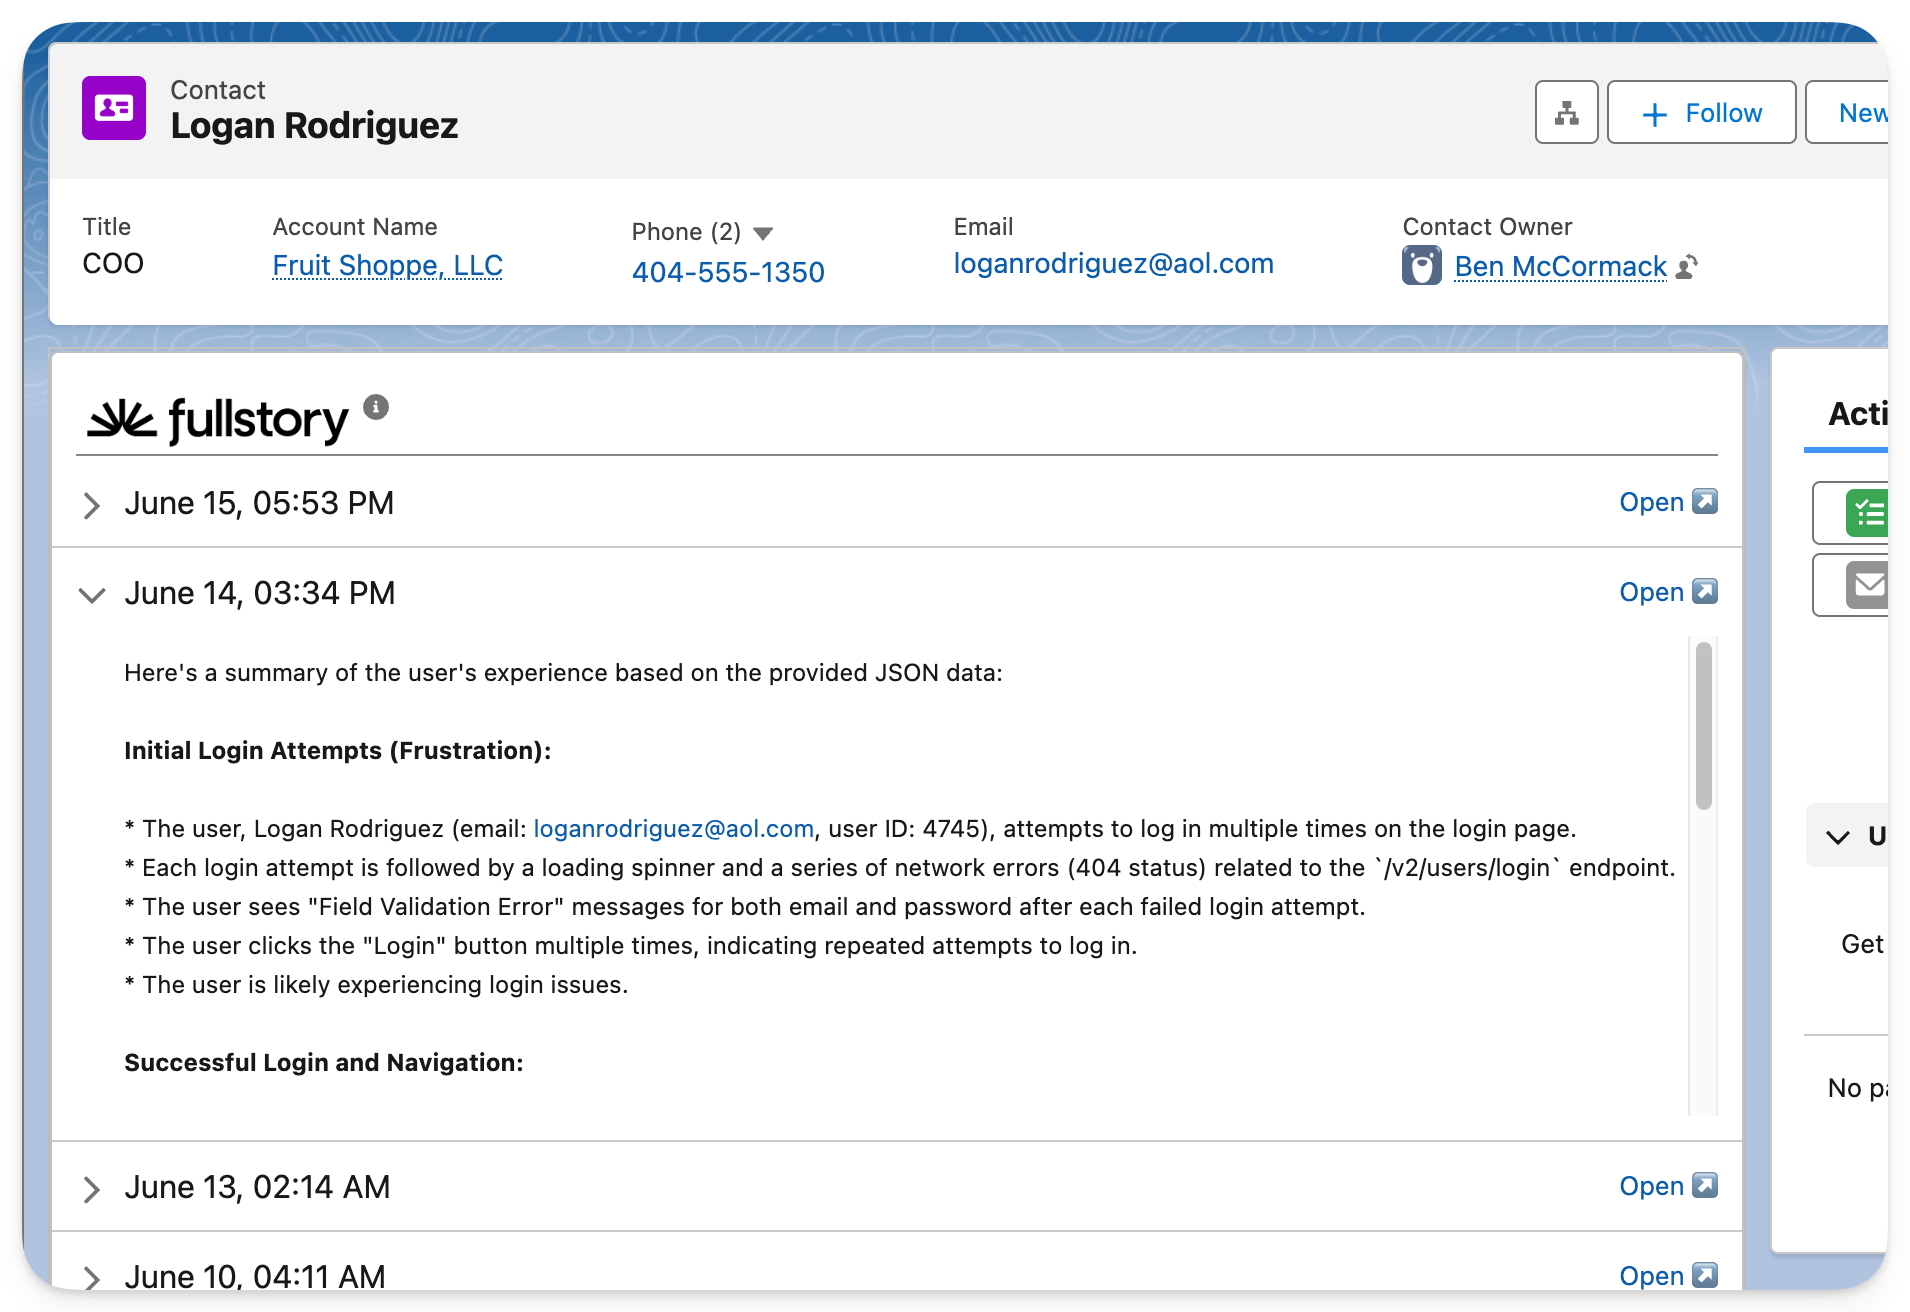Click the Logan Rodriguez contact name heading
This screenshot has width=1910, height=1312.
click(314, 126)
